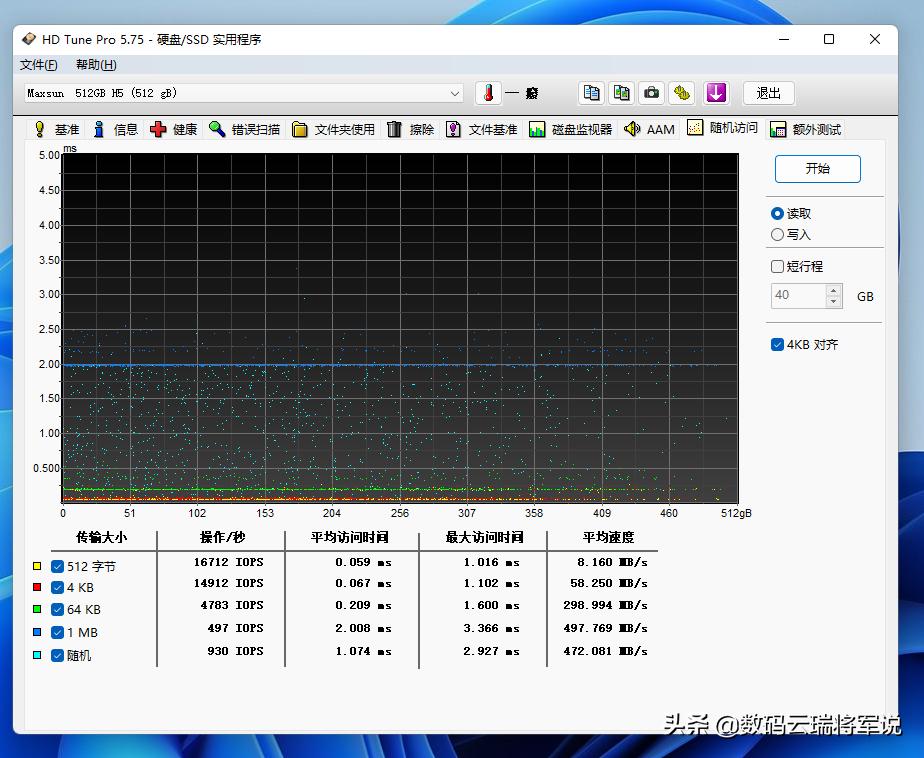924x758 pixels.
Task: Increase the short stroke GB spinner
Action: coord(833,290)
